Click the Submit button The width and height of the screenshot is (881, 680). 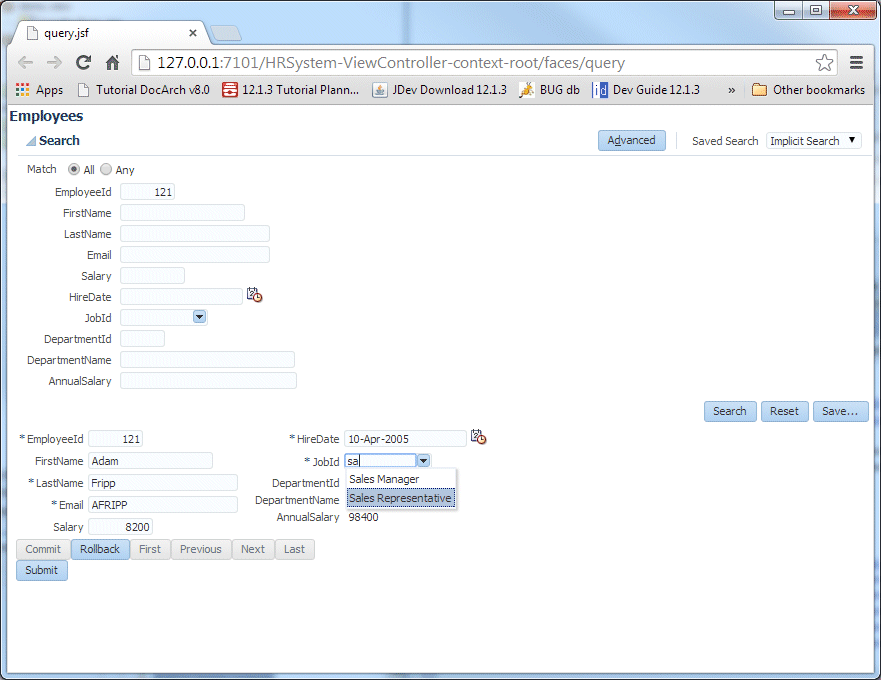coord(42,570)
